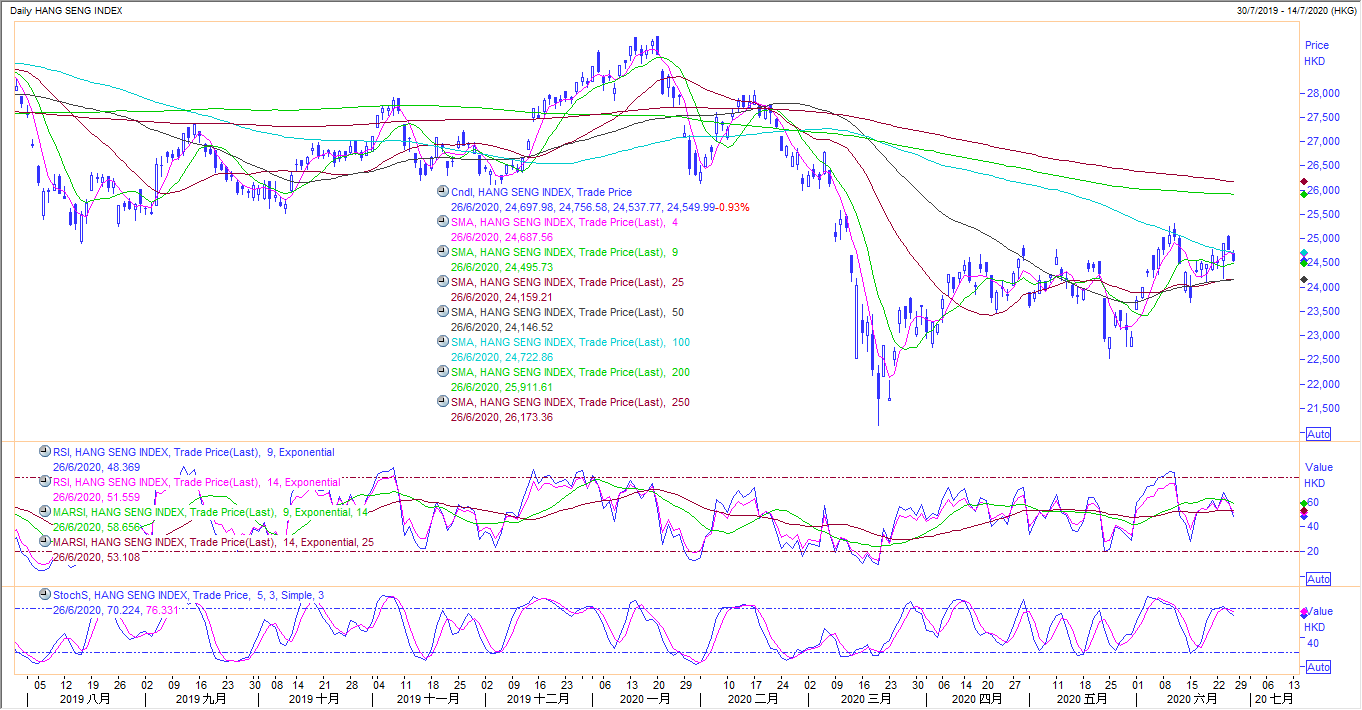Click the icon beside MARSI 9 Exponential 14 legend
1362x710 pixels.
tap(45, 511)
